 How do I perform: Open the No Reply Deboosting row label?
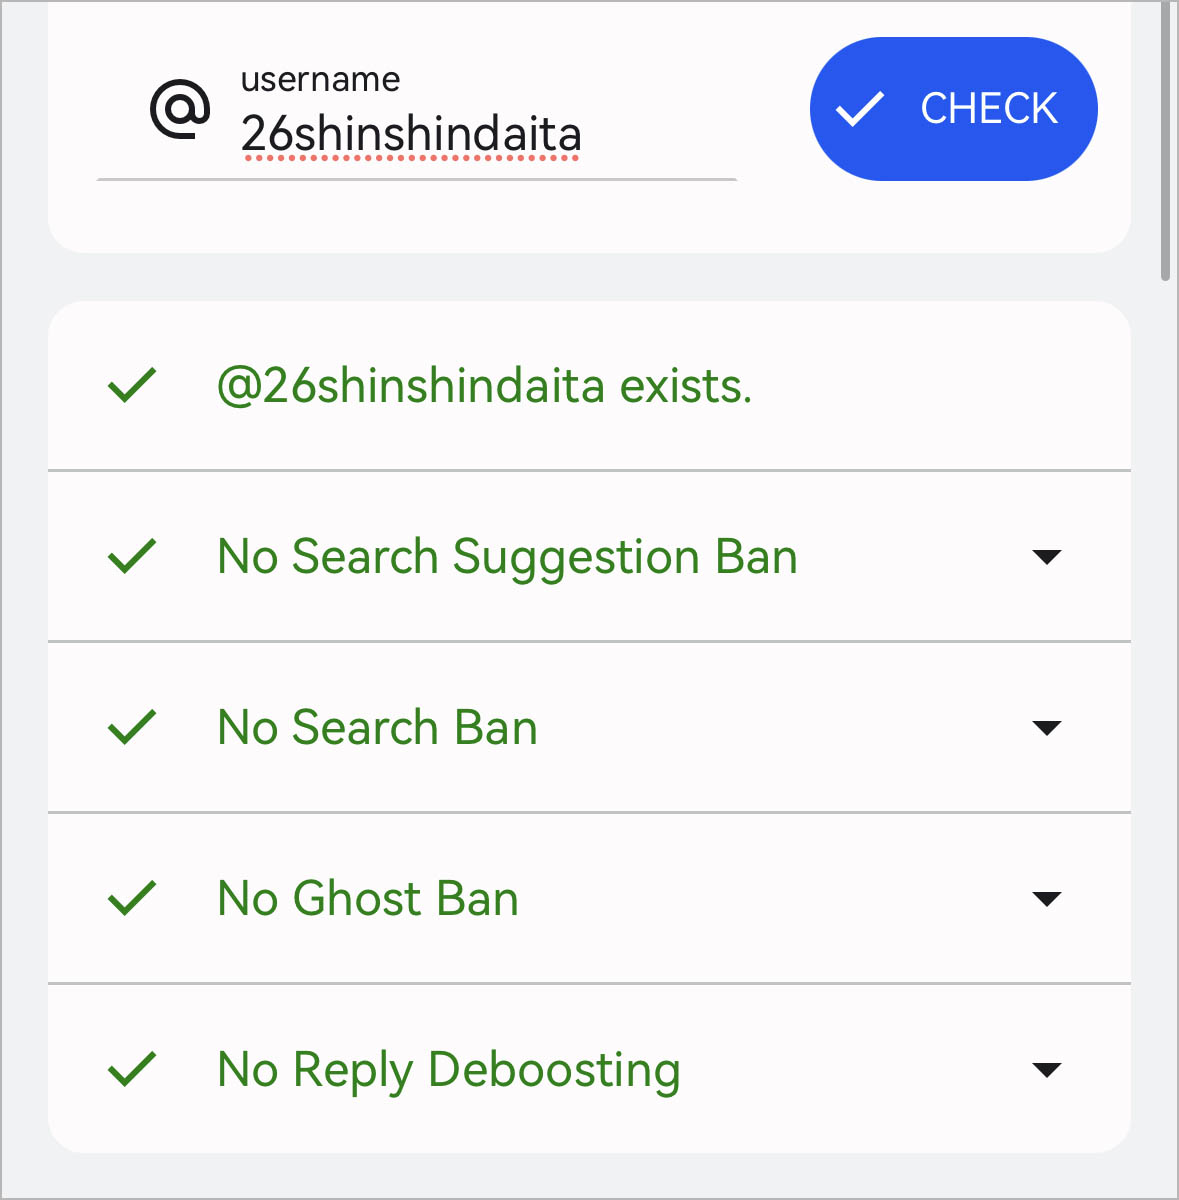[449, 1070]
